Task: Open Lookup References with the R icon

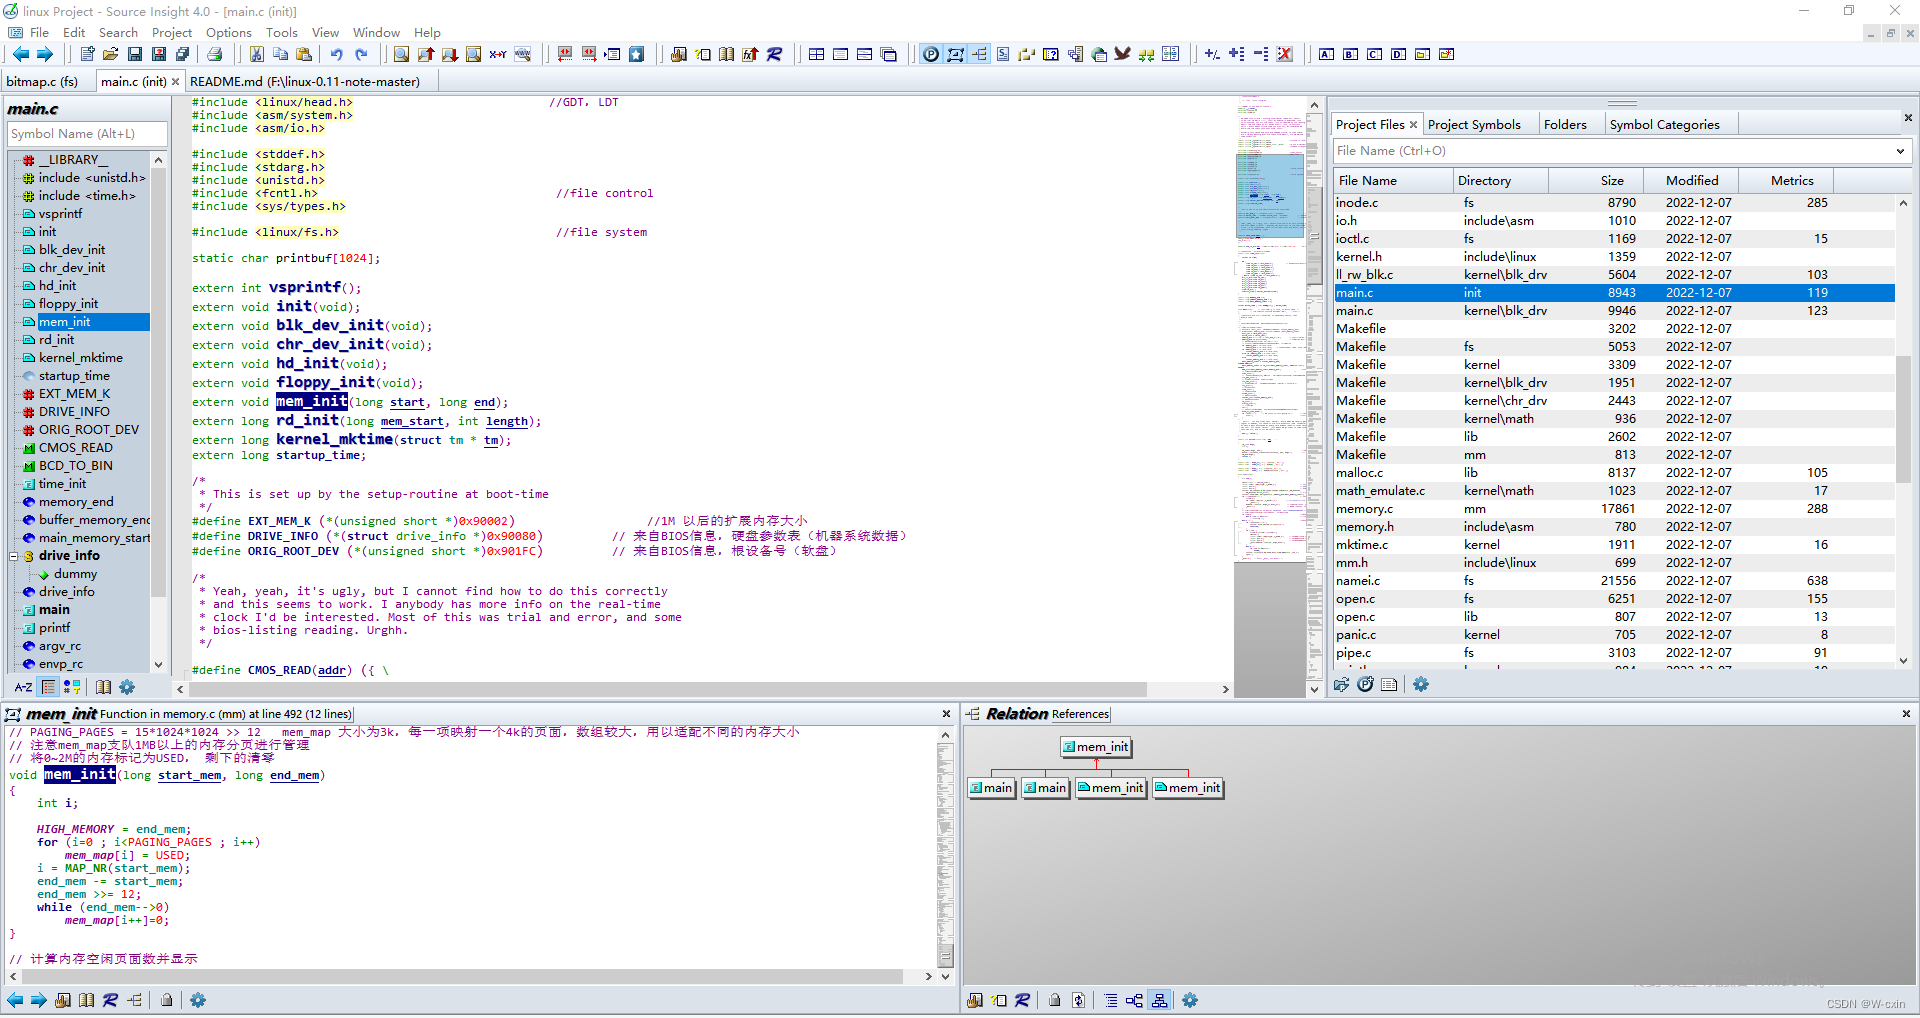Action: coord(774,54)
